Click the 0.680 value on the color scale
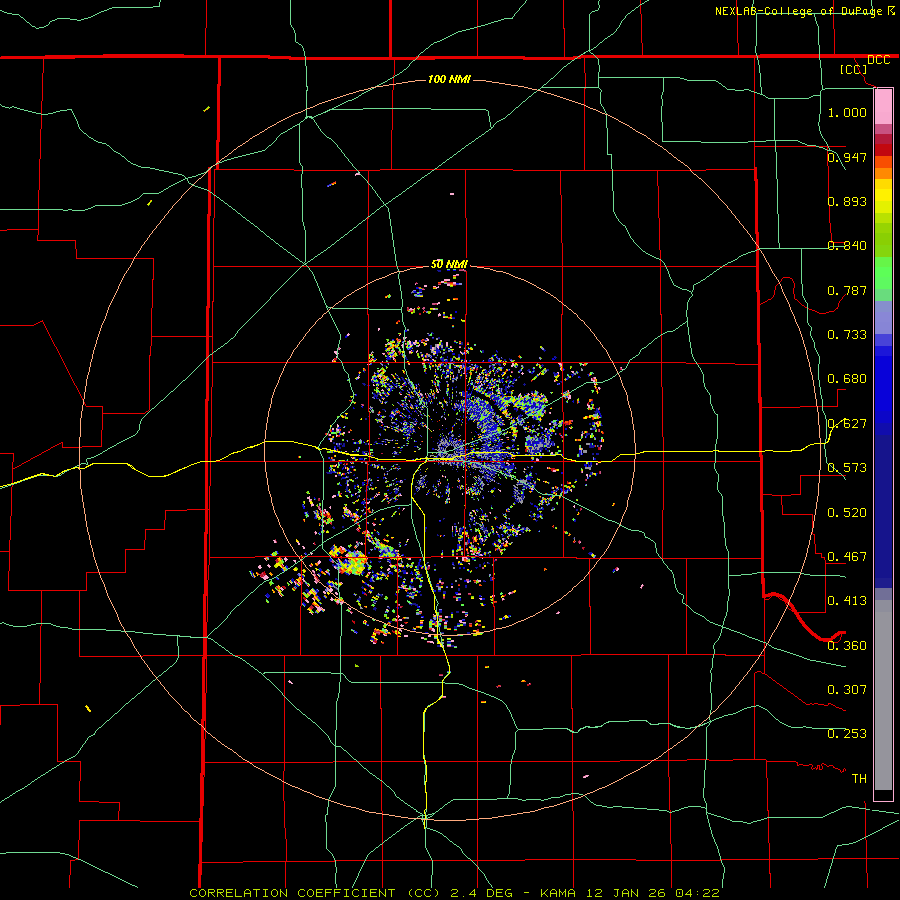This screenshot has width=900, height=900. (x=847, y=379)
